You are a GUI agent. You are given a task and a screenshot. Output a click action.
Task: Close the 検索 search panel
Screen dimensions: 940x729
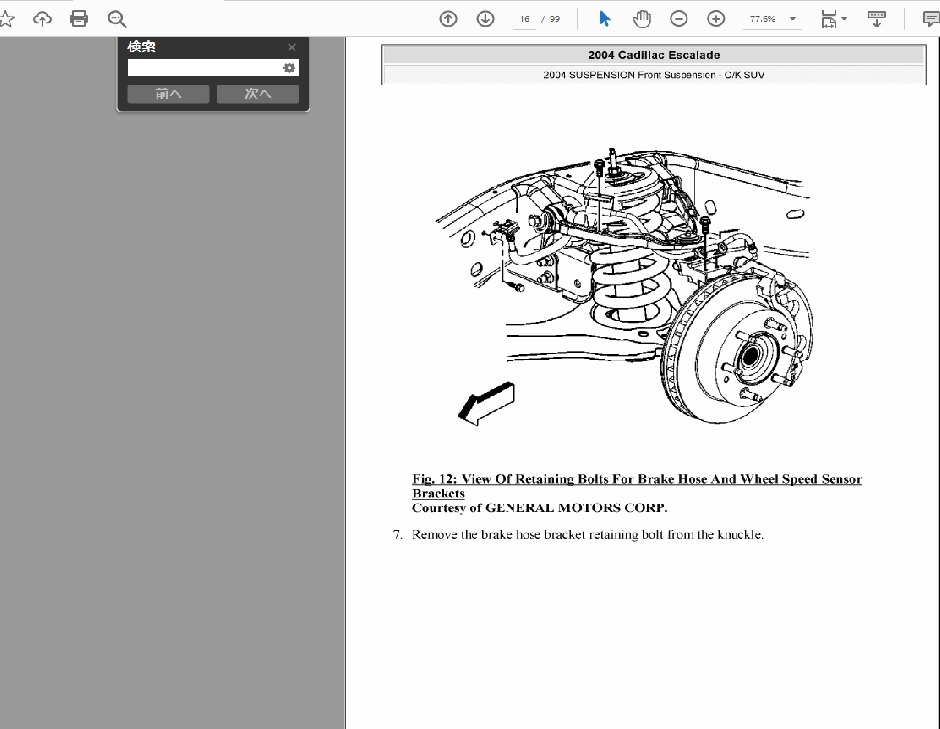coord(292,47)
